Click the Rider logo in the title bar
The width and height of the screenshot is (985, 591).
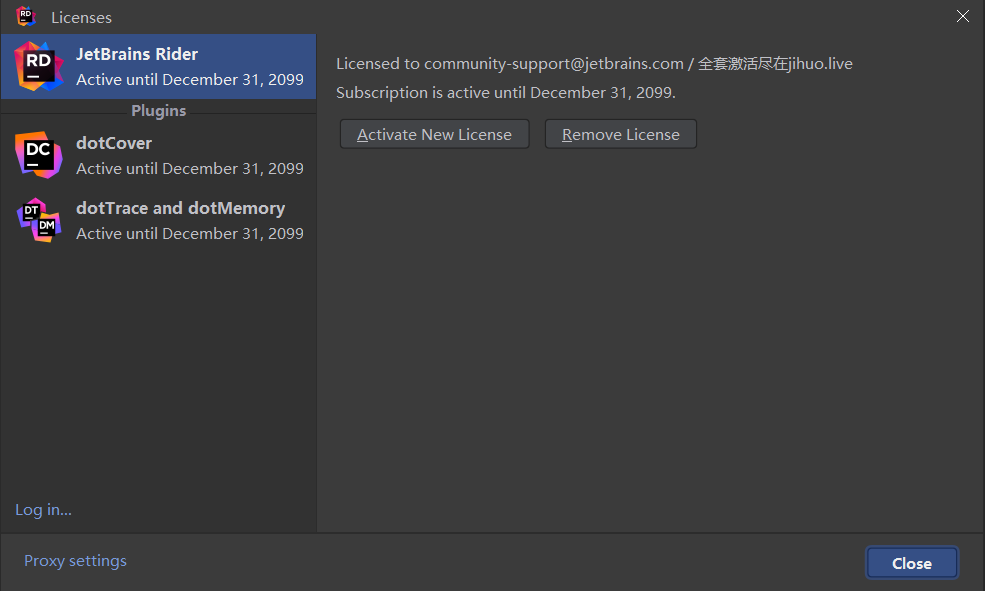pyautogui.click(x=26, y=16)
